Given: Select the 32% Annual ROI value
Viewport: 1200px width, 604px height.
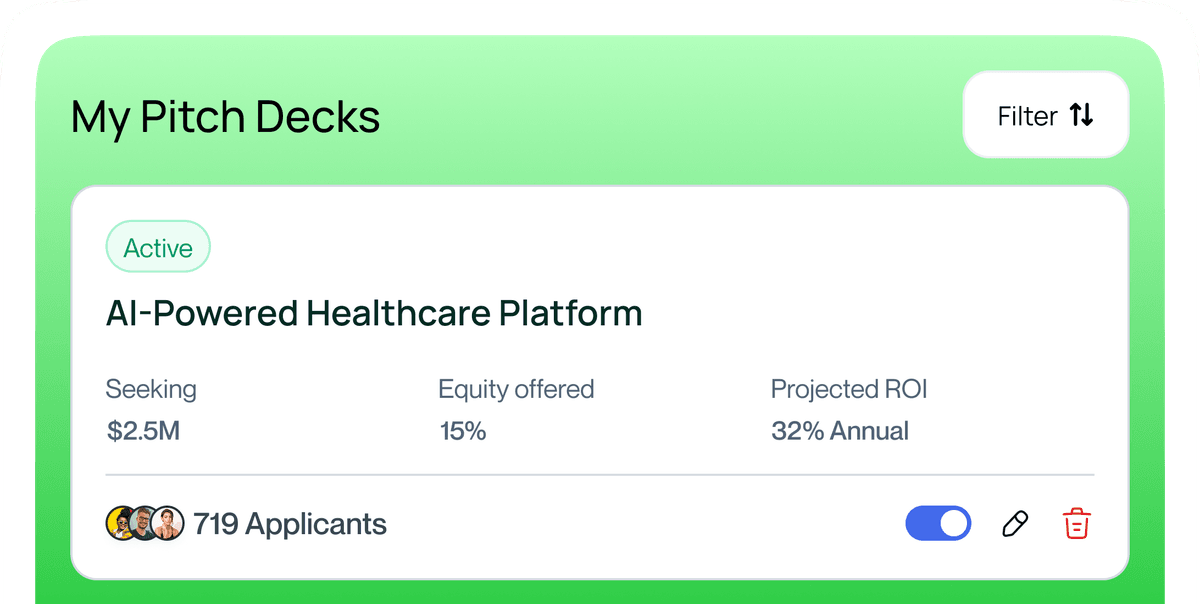Looking at the screenshot, I should [840, 432].
